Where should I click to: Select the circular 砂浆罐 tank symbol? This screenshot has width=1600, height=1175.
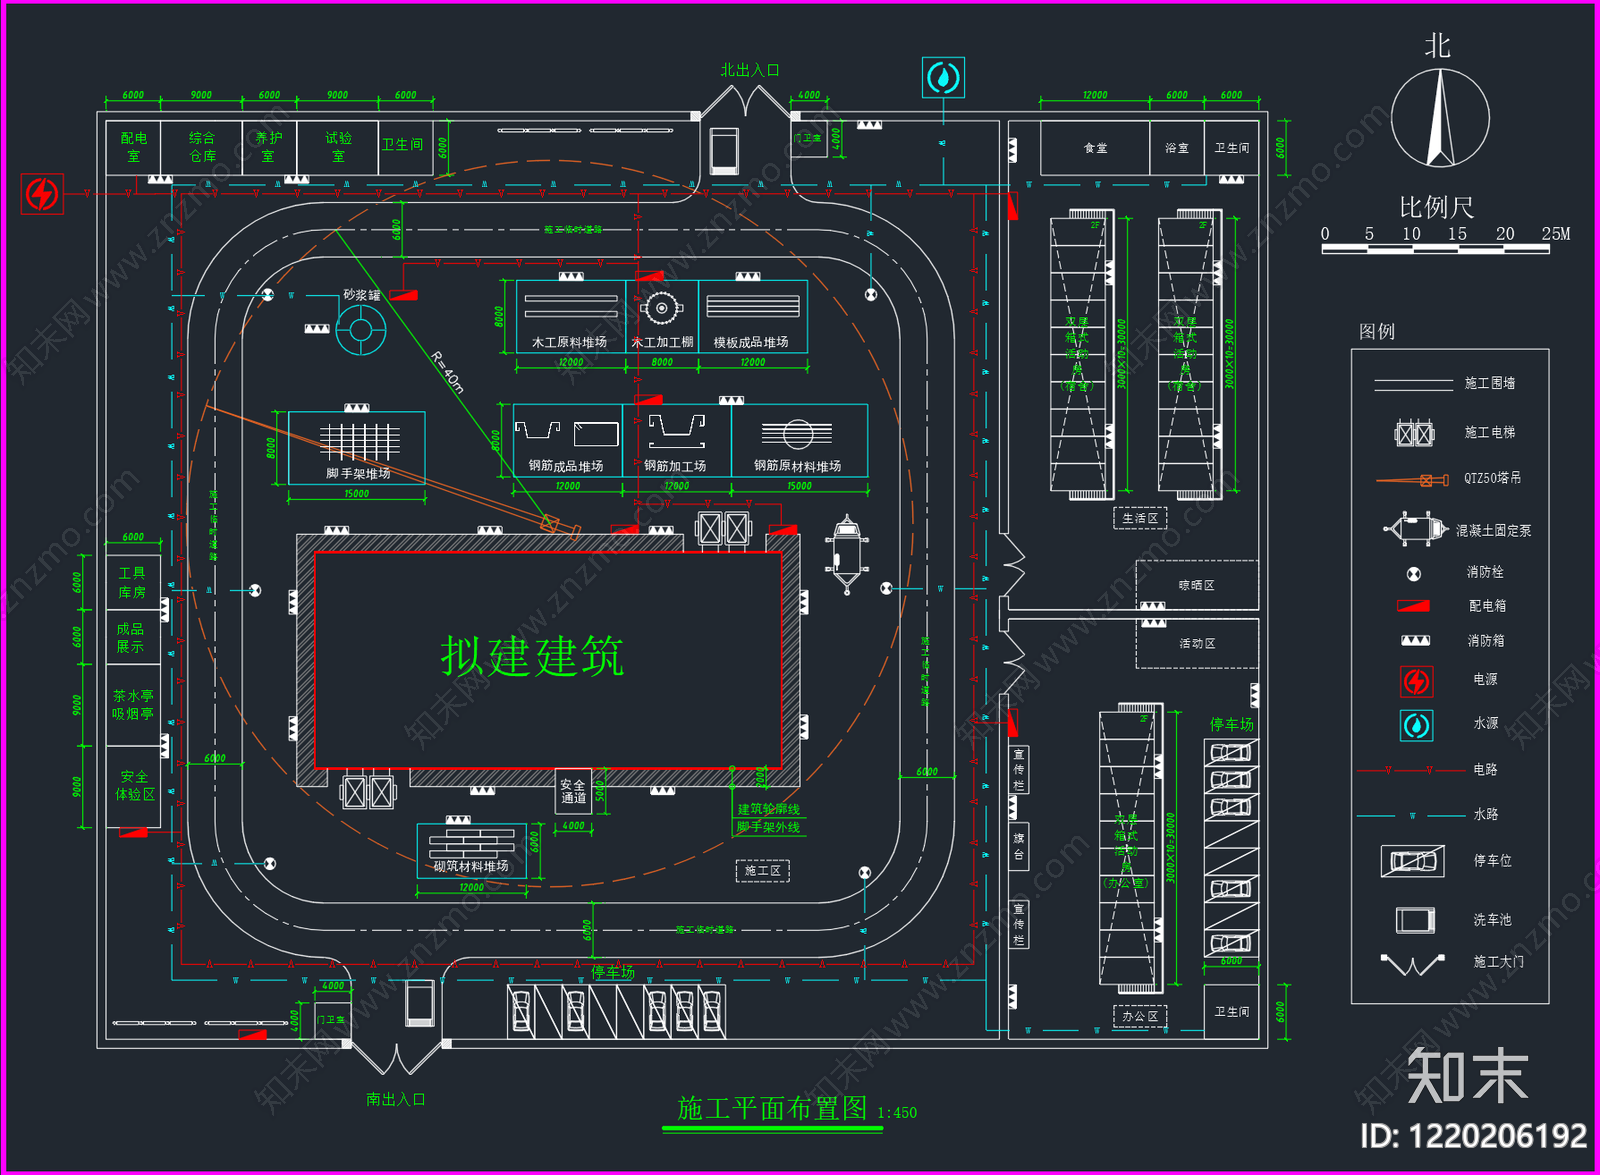point(361,329)
